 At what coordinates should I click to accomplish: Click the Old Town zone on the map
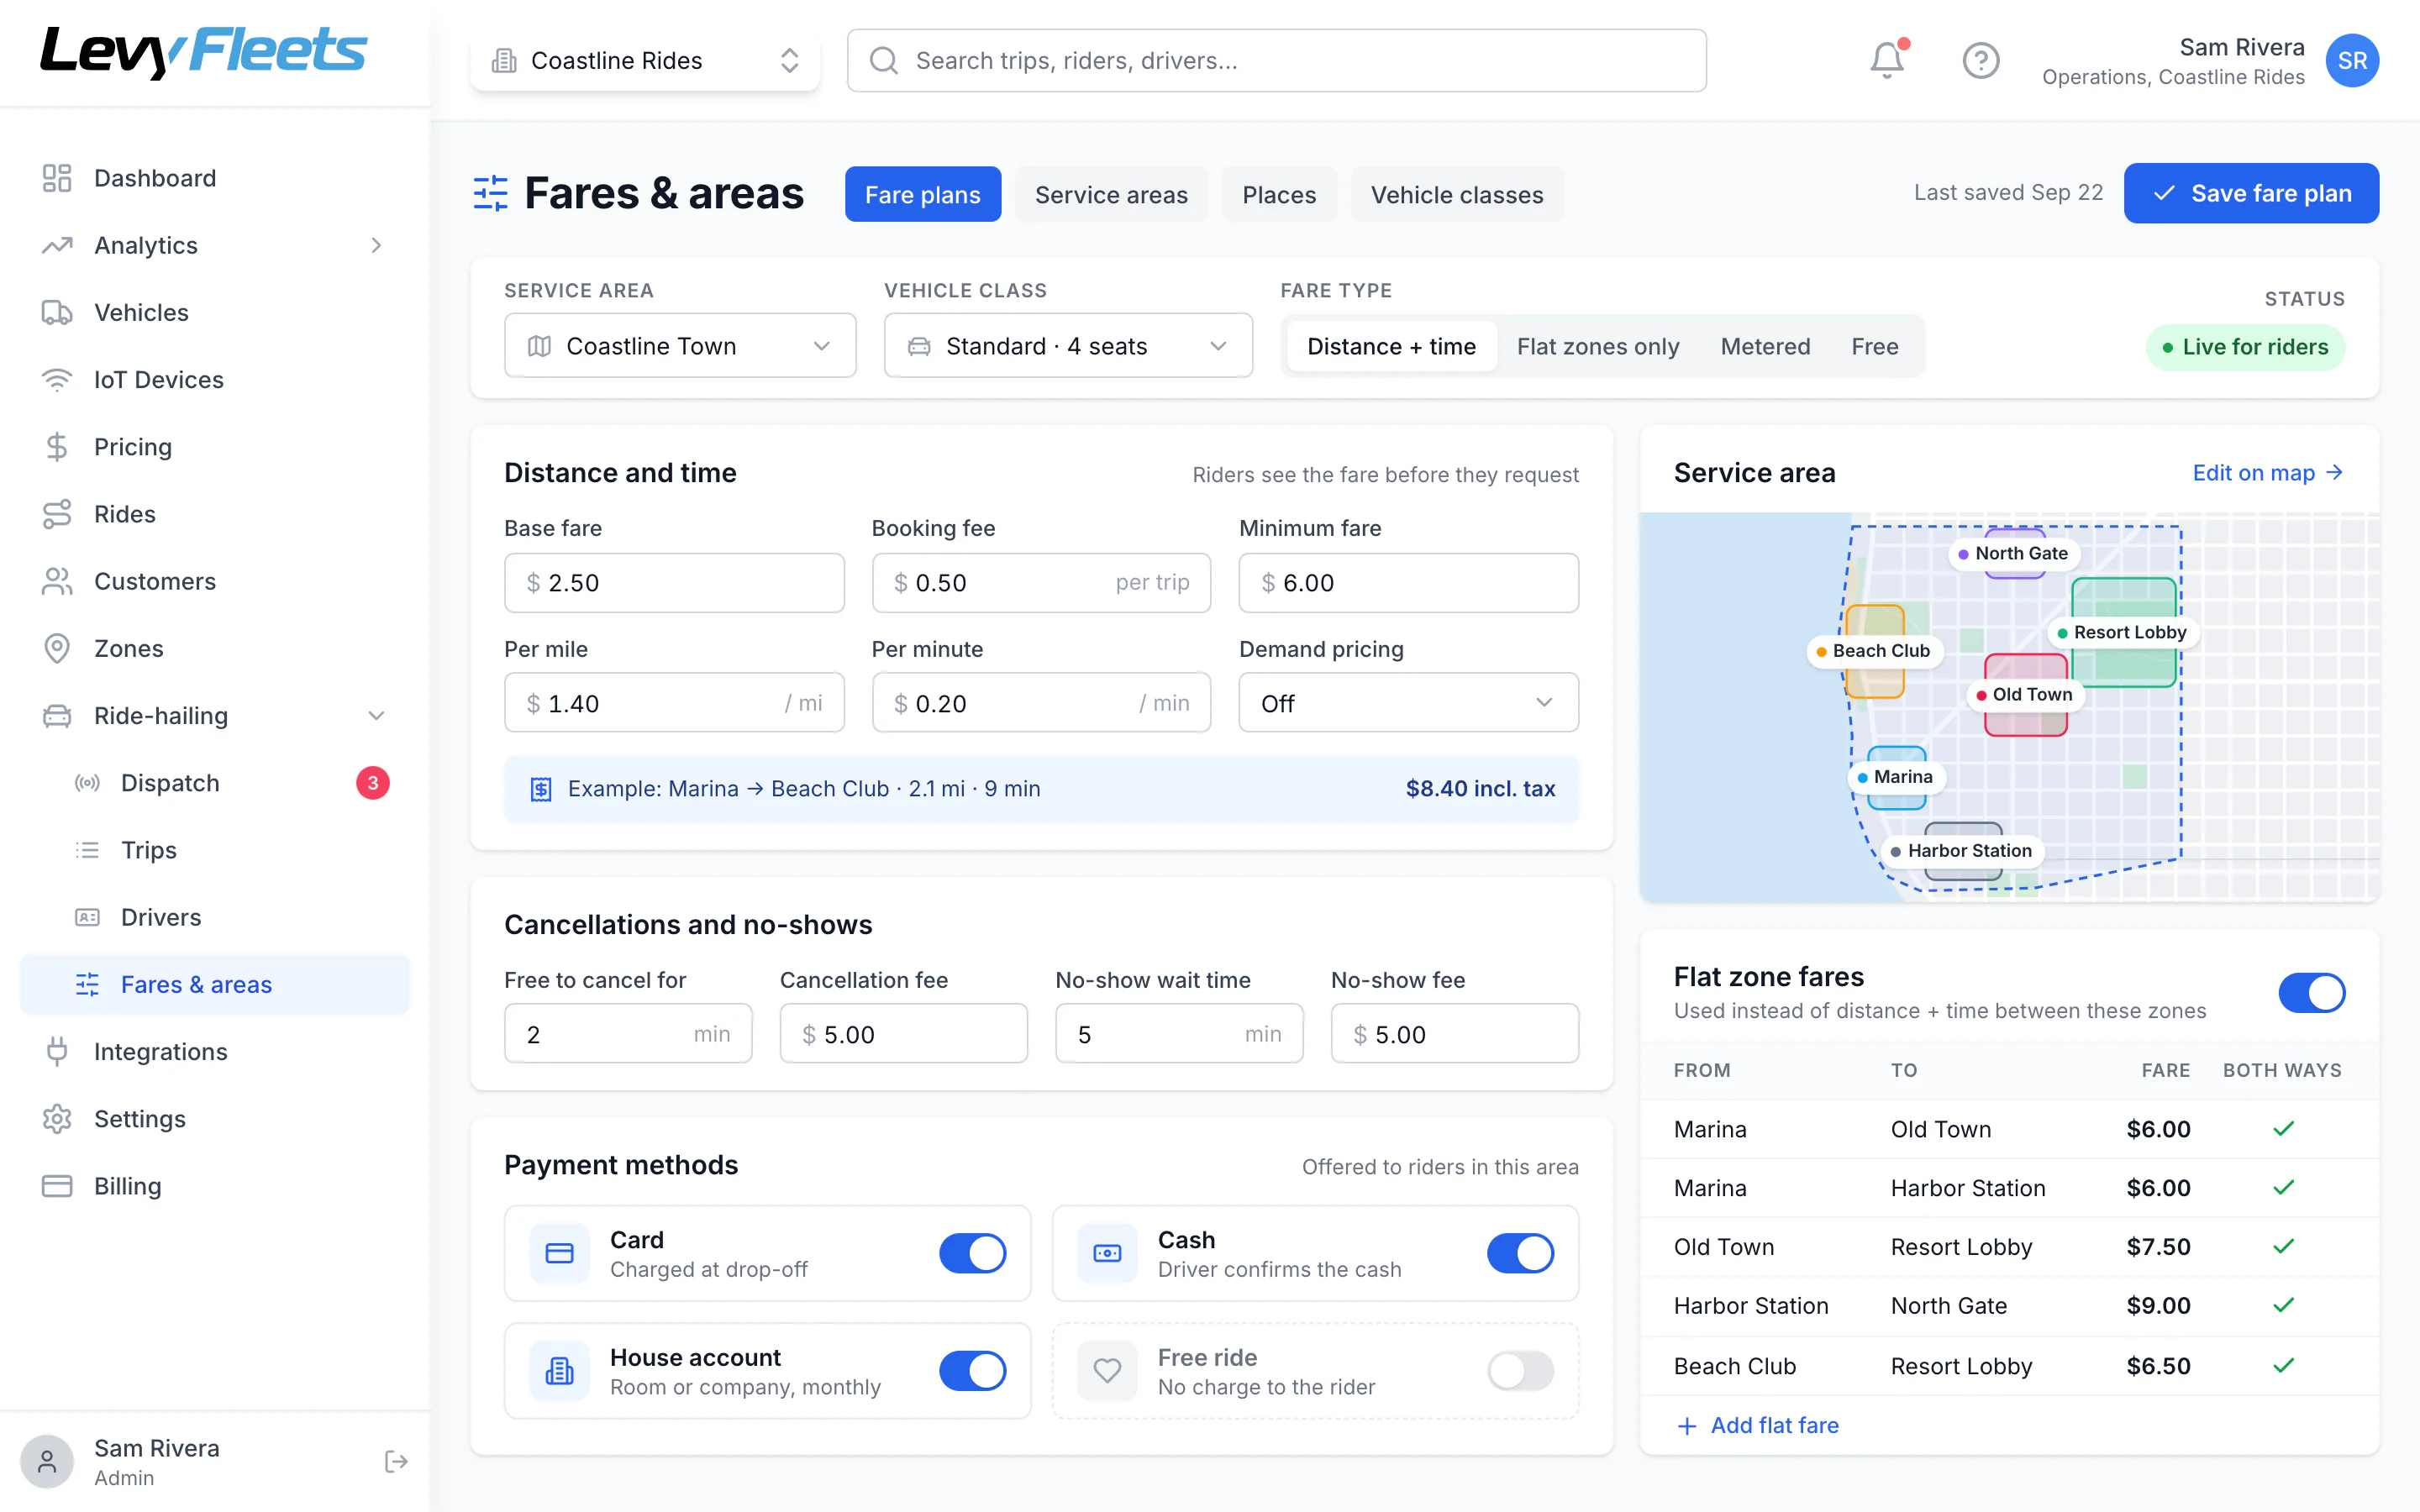point(2025,695)
